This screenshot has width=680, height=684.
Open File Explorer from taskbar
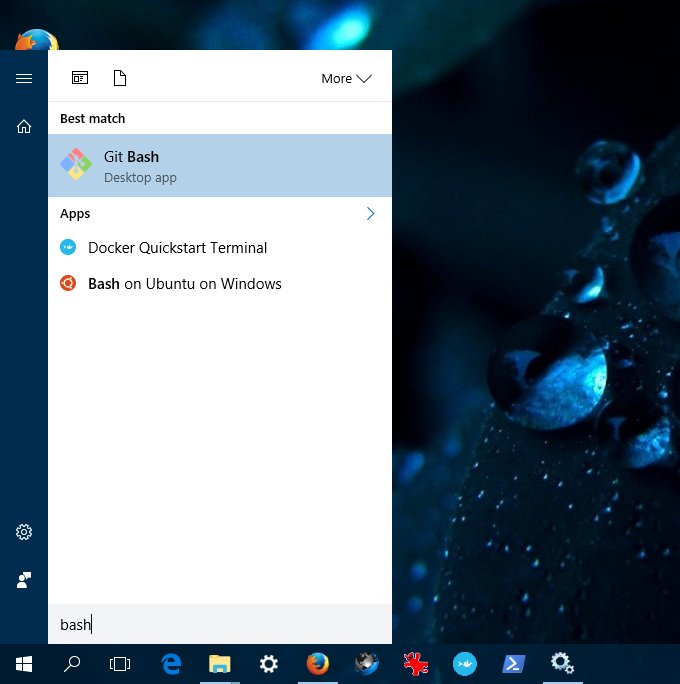pyautogui.click(x=219, y=664)
